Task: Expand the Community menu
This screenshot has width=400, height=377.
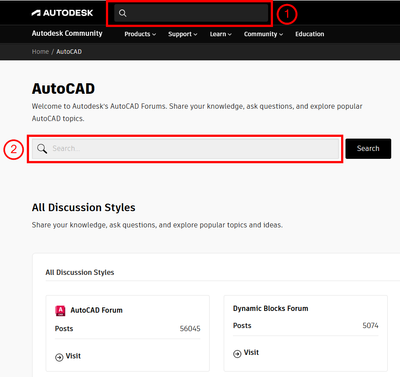Action: pos(263,34)
